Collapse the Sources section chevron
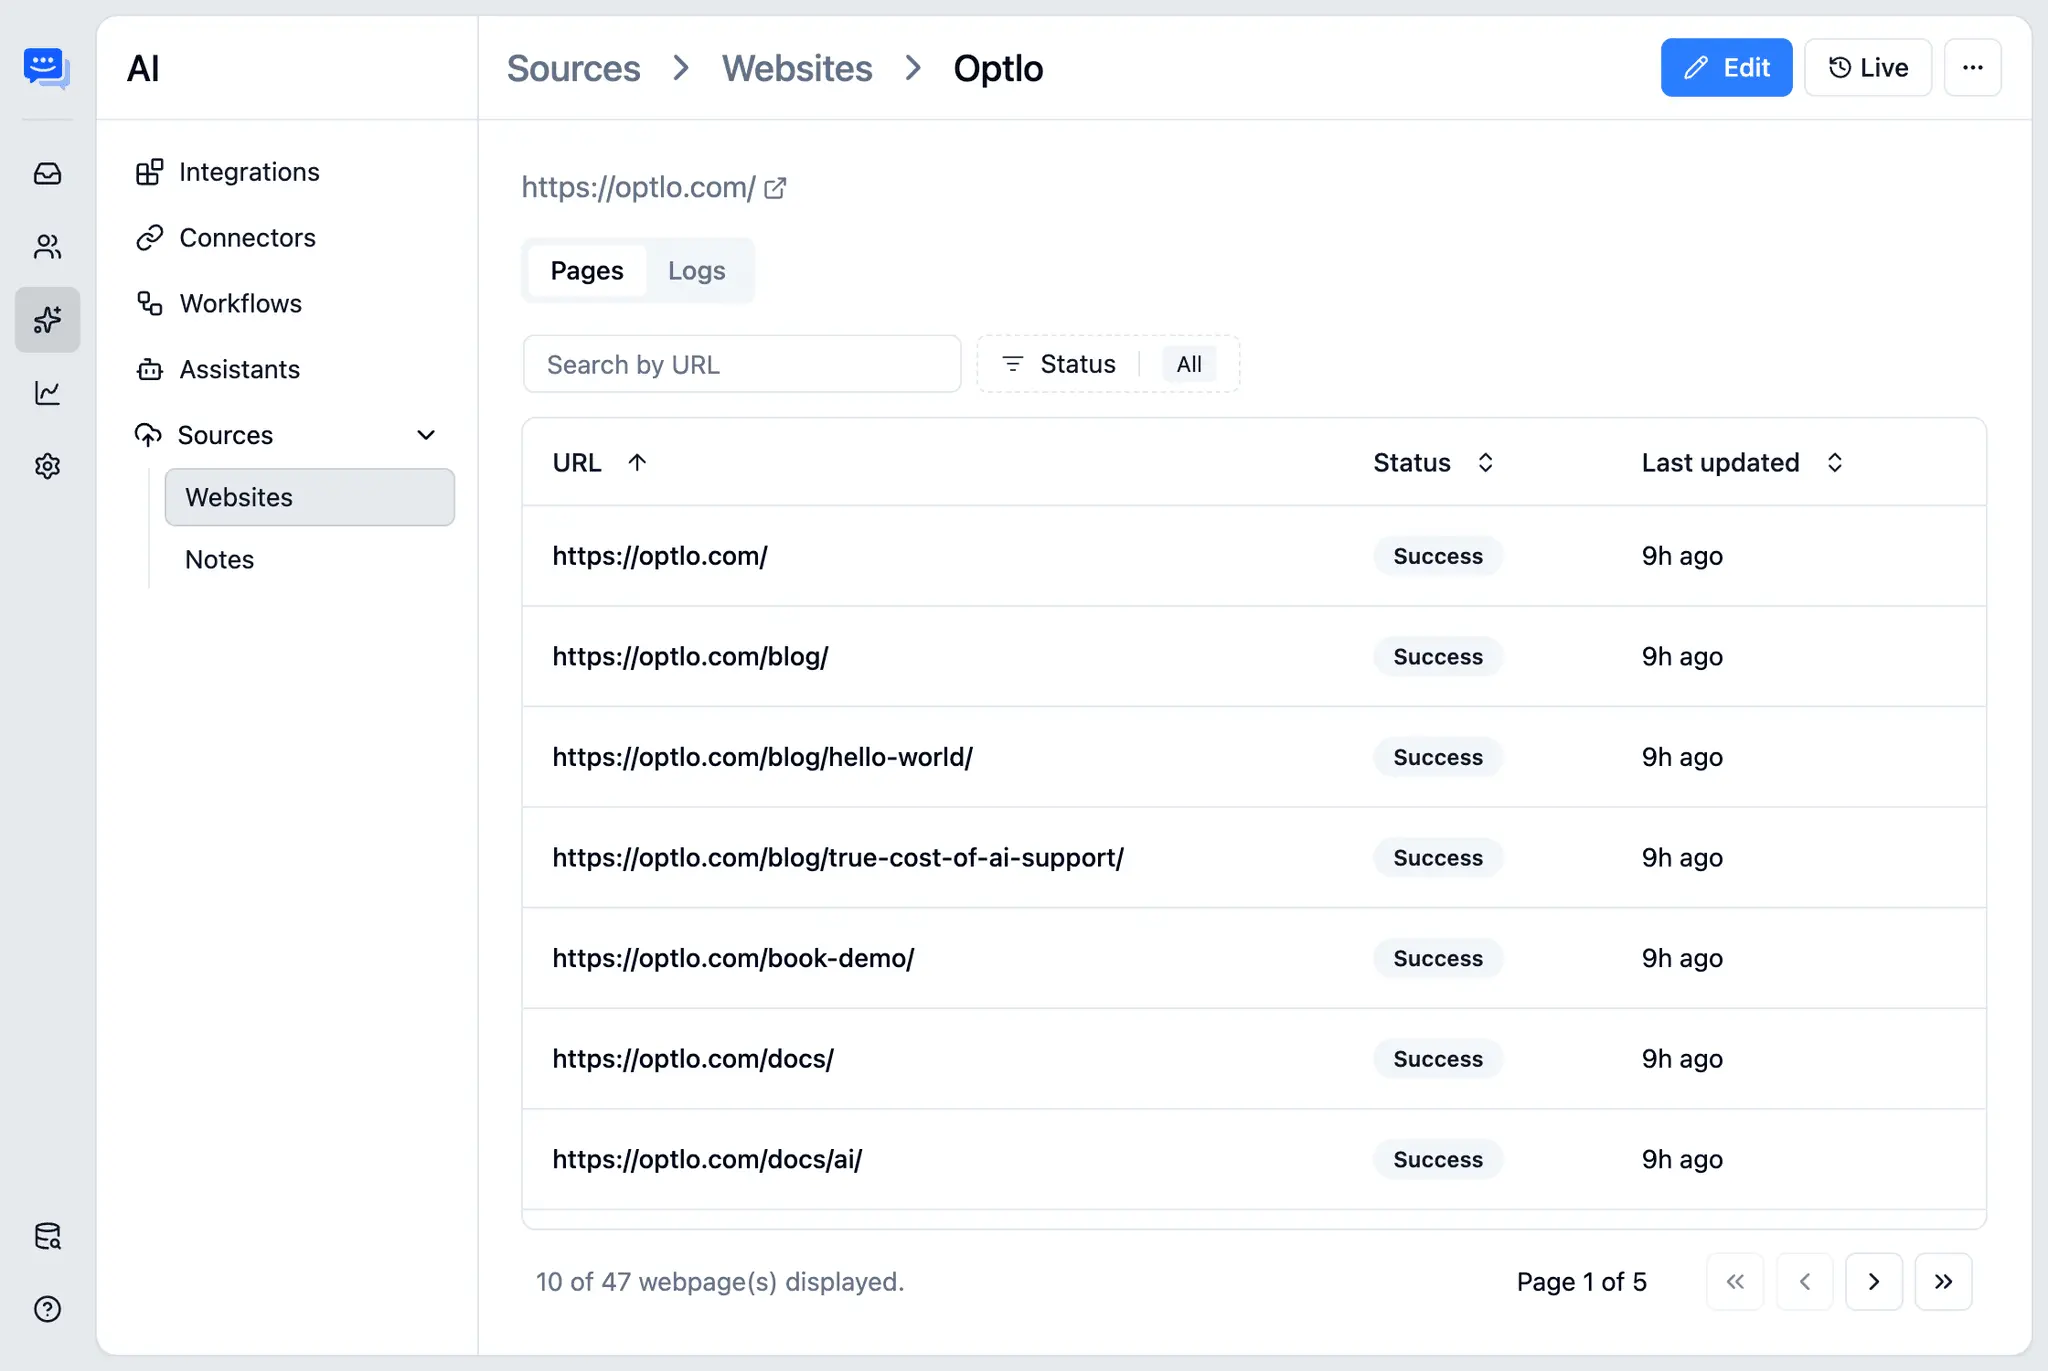Viewport: 2048px width, 1371px height. 426,435
